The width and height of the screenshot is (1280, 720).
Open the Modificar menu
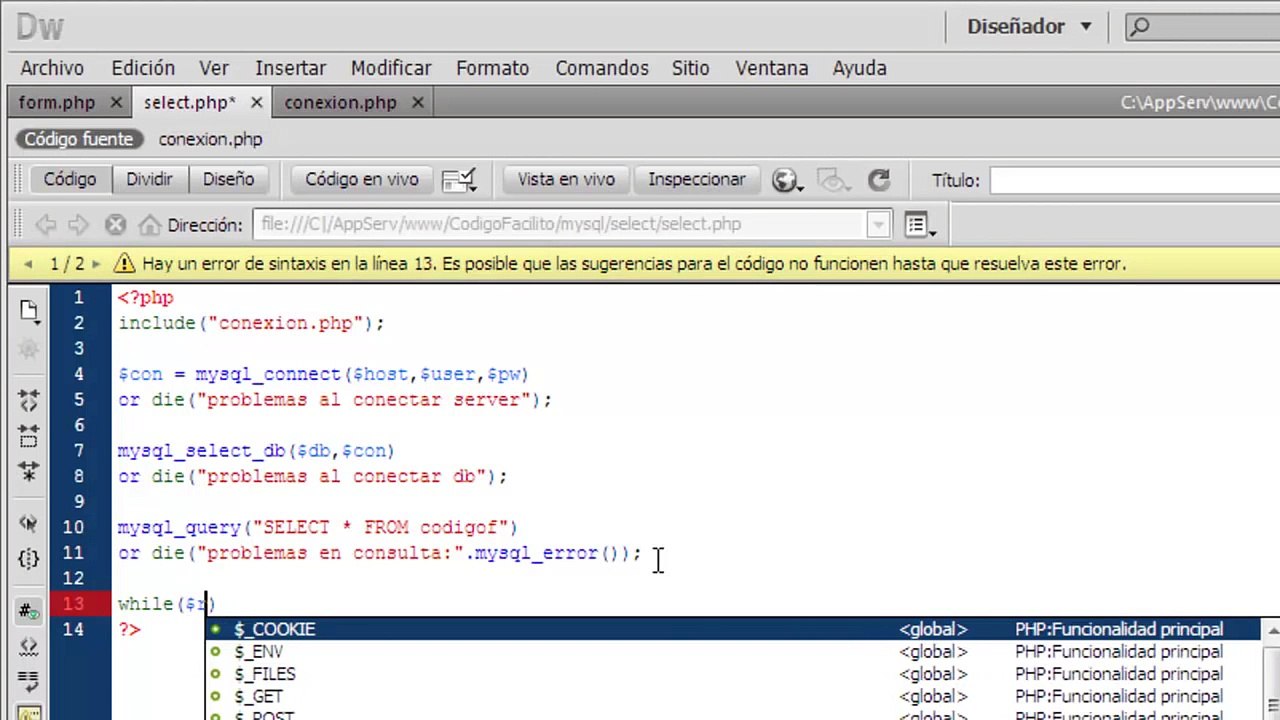pyautogui.click(x=391, y=68)
